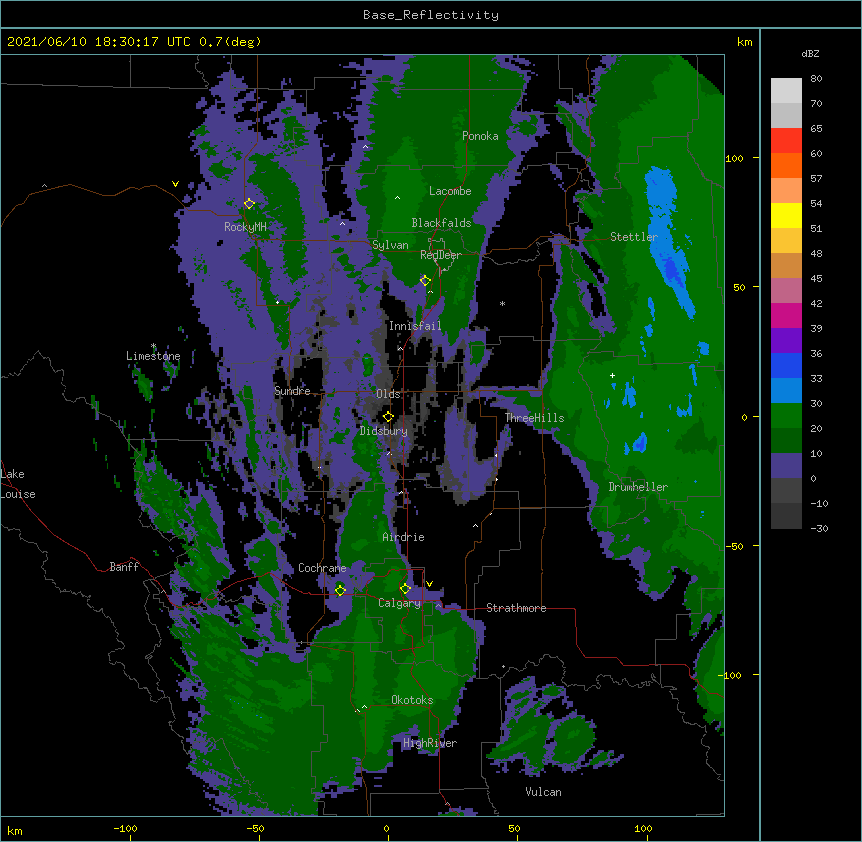Click the Stettler town label
This screenshot has width=862, height=842.
tap(634, 237)
